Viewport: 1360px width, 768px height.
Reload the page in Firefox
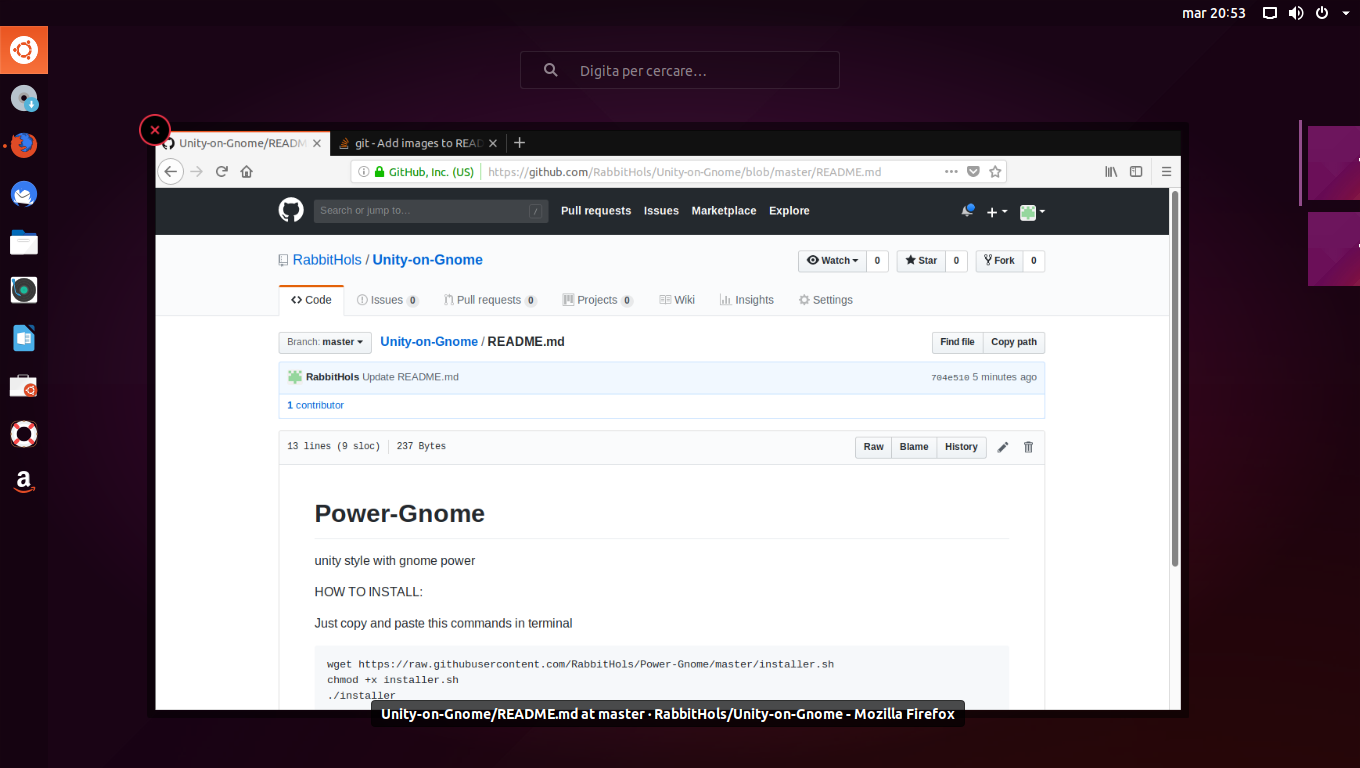click(222, 171)
